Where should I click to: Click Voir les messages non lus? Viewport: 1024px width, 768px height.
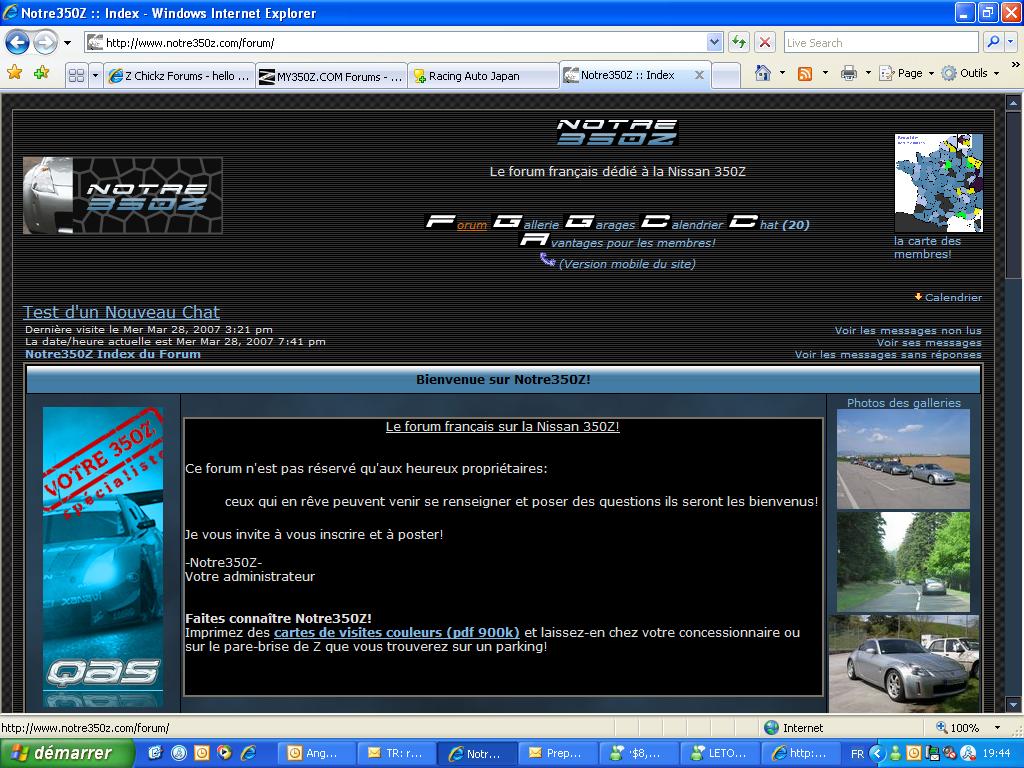coord(907,330)
